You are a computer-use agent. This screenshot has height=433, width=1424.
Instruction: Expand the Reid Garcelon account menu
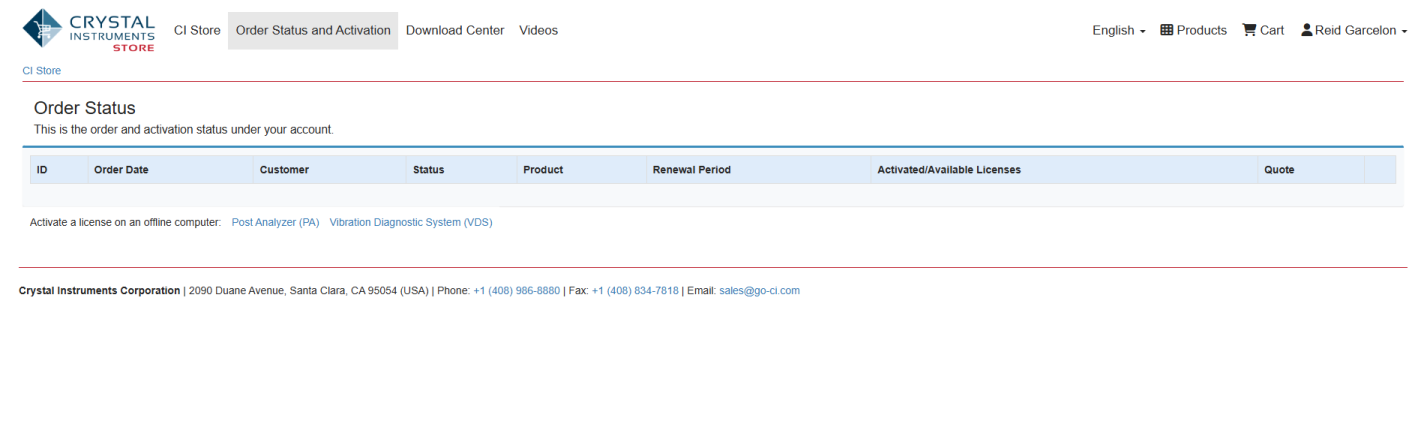1353,30
